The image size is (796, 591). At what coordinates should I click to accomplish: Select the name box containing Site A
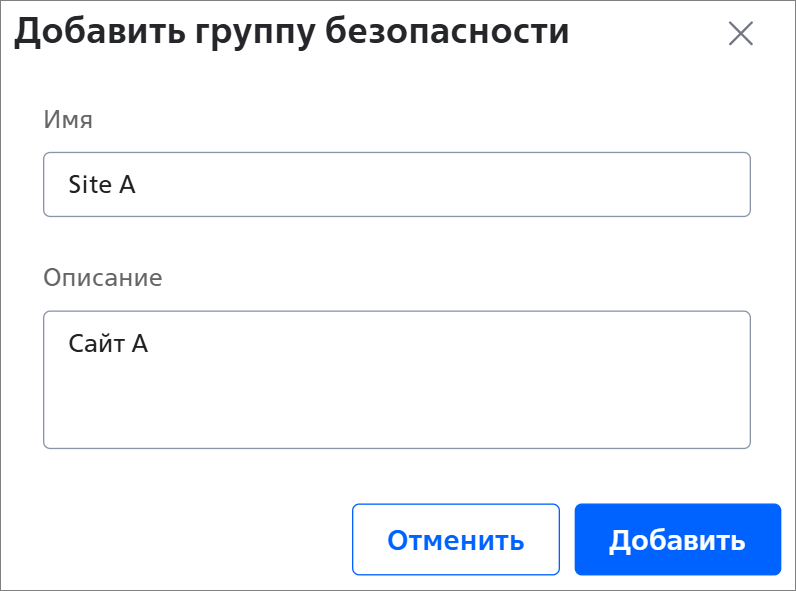tap(396, 184)
